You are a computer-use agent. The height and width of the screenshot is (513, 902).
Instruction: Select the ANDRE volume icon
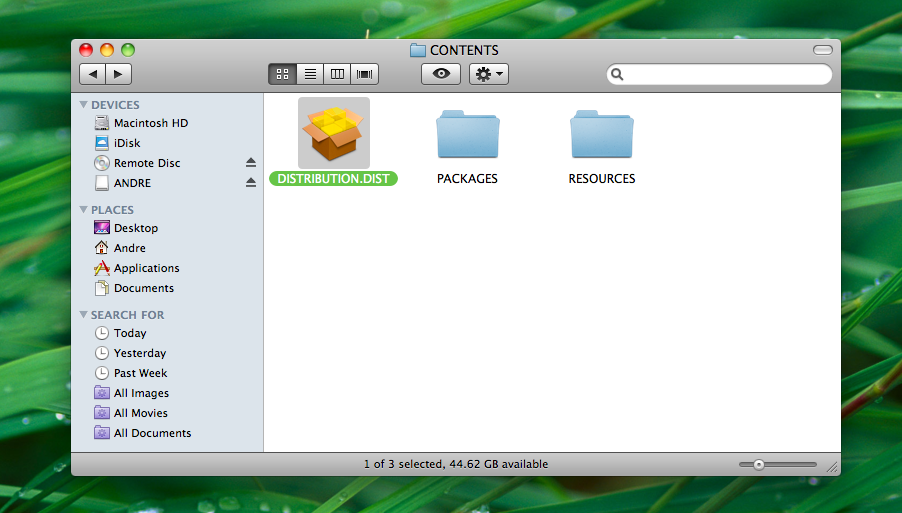(x=102, y=183)
